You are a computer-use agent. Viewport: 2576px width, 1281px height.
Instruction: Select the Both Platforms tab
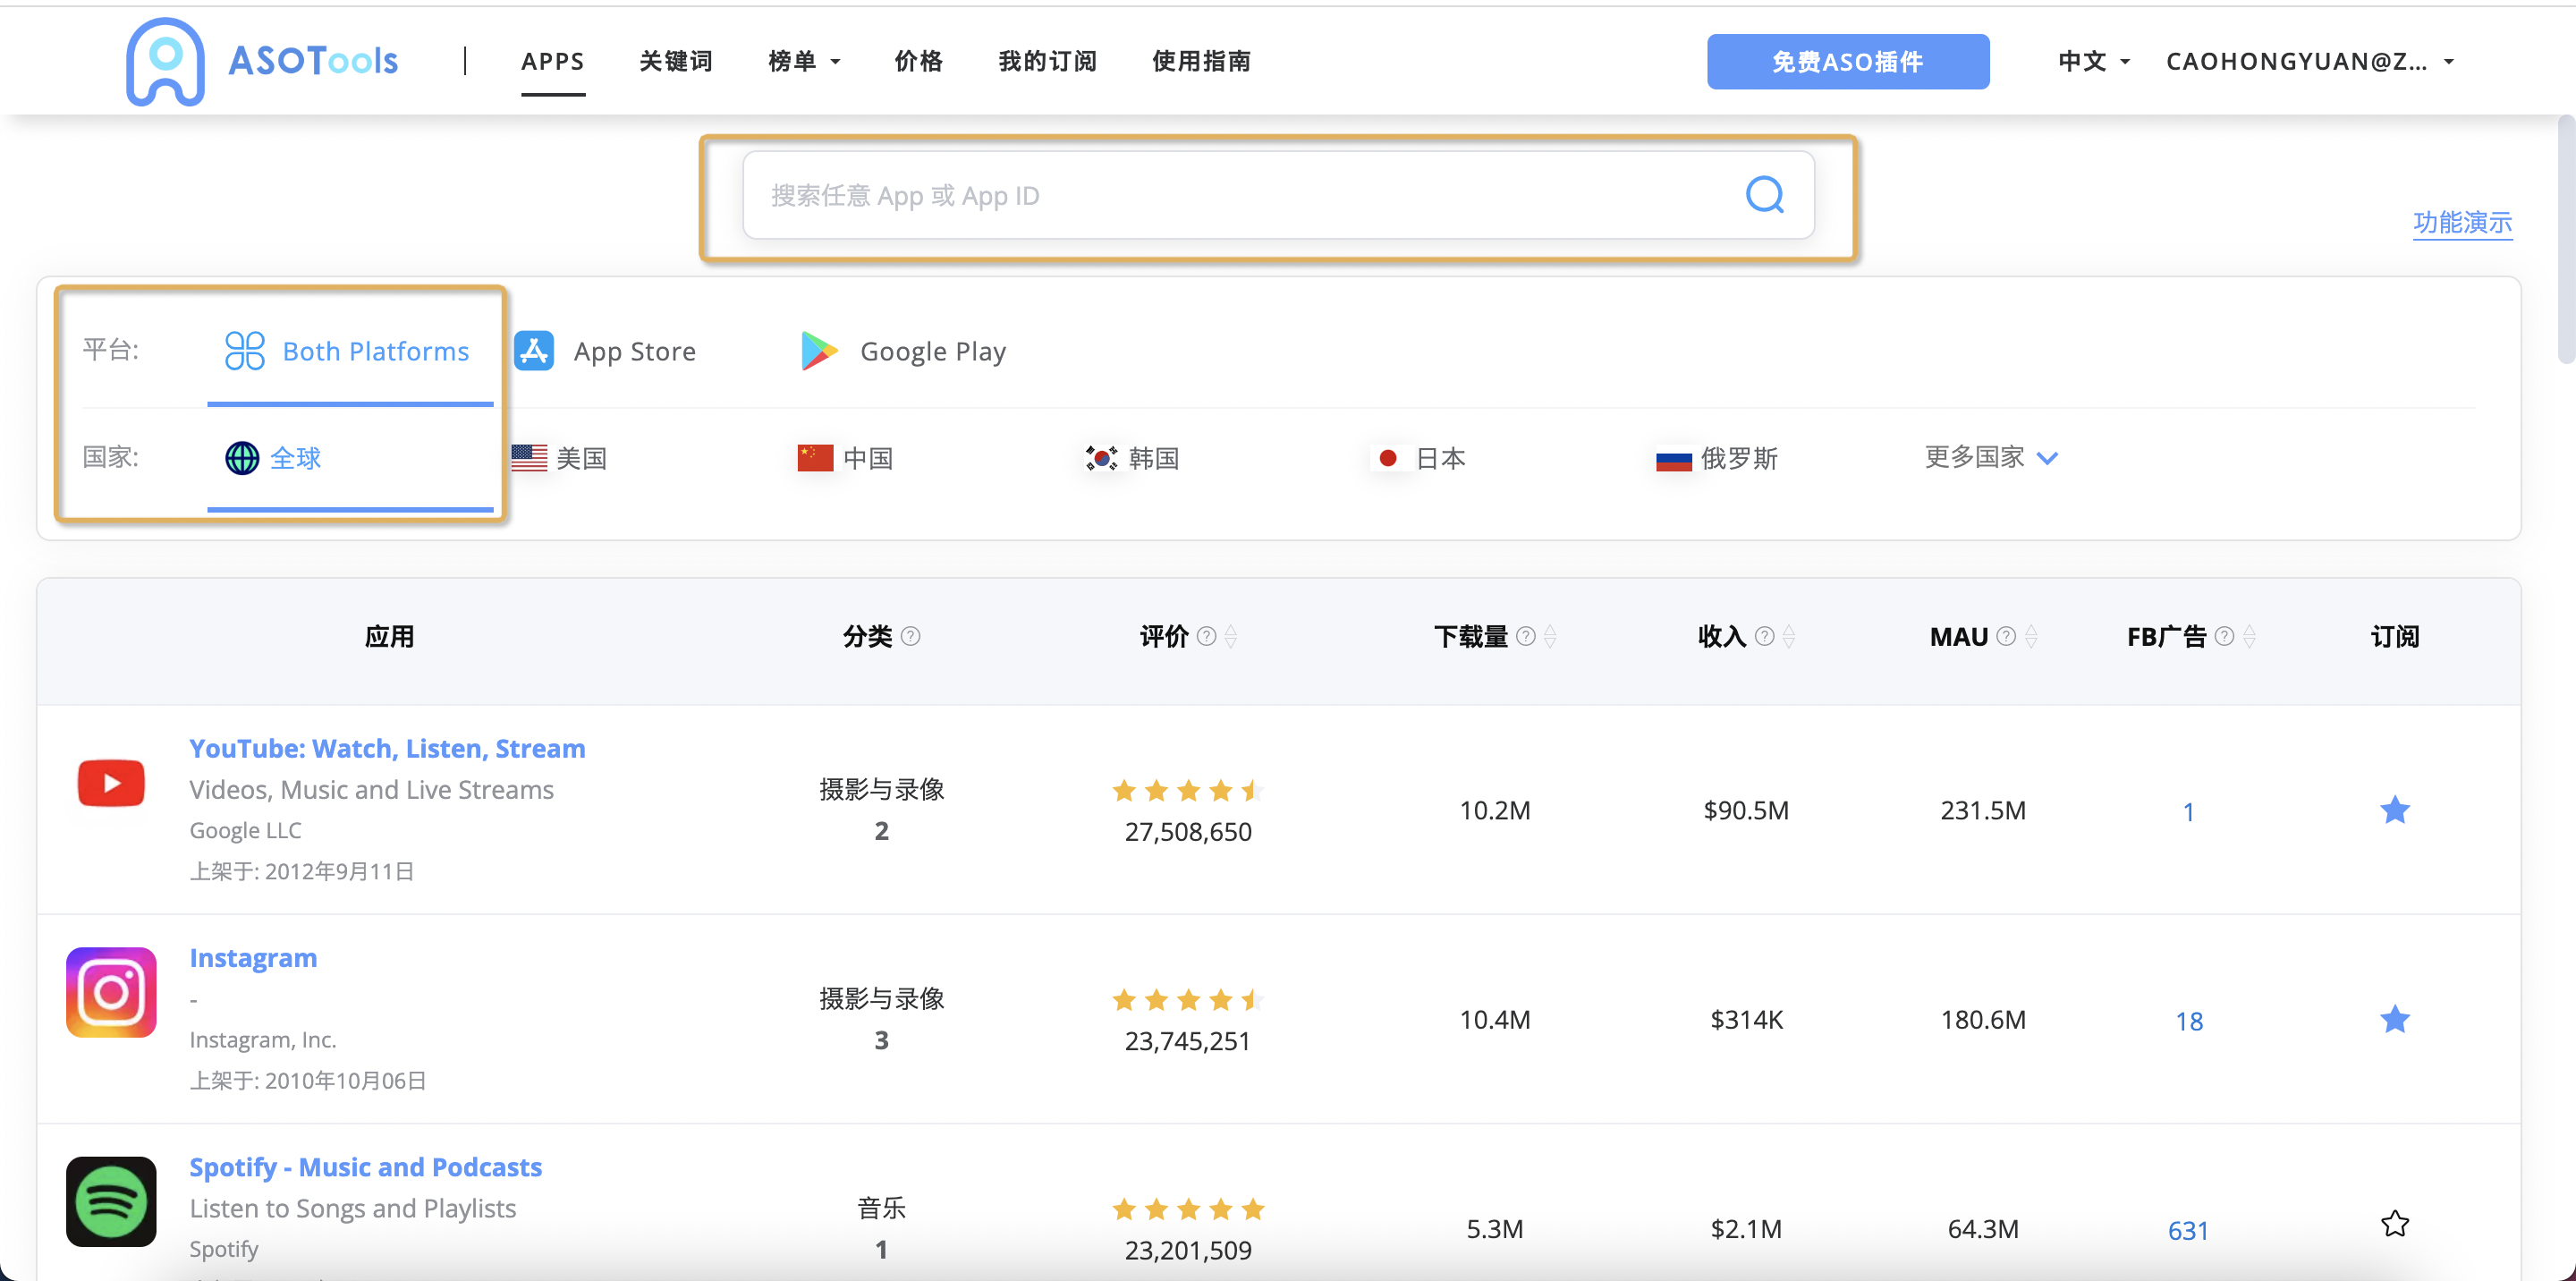tap(350, 351)
